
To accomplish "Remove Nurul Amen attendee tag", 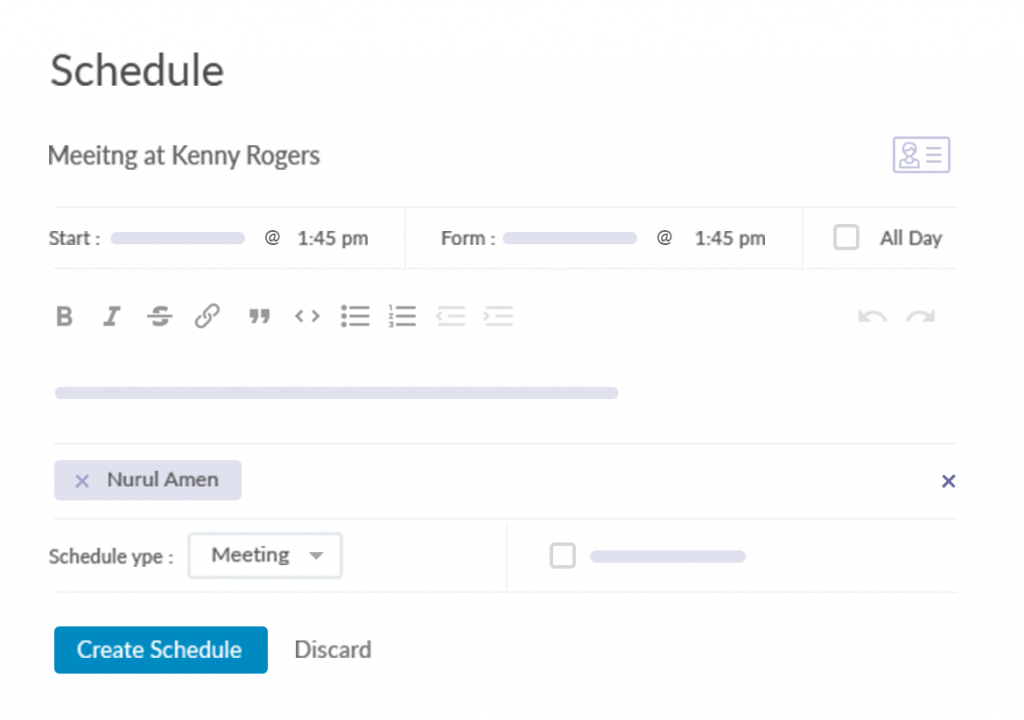I will (x=83, y=481).
